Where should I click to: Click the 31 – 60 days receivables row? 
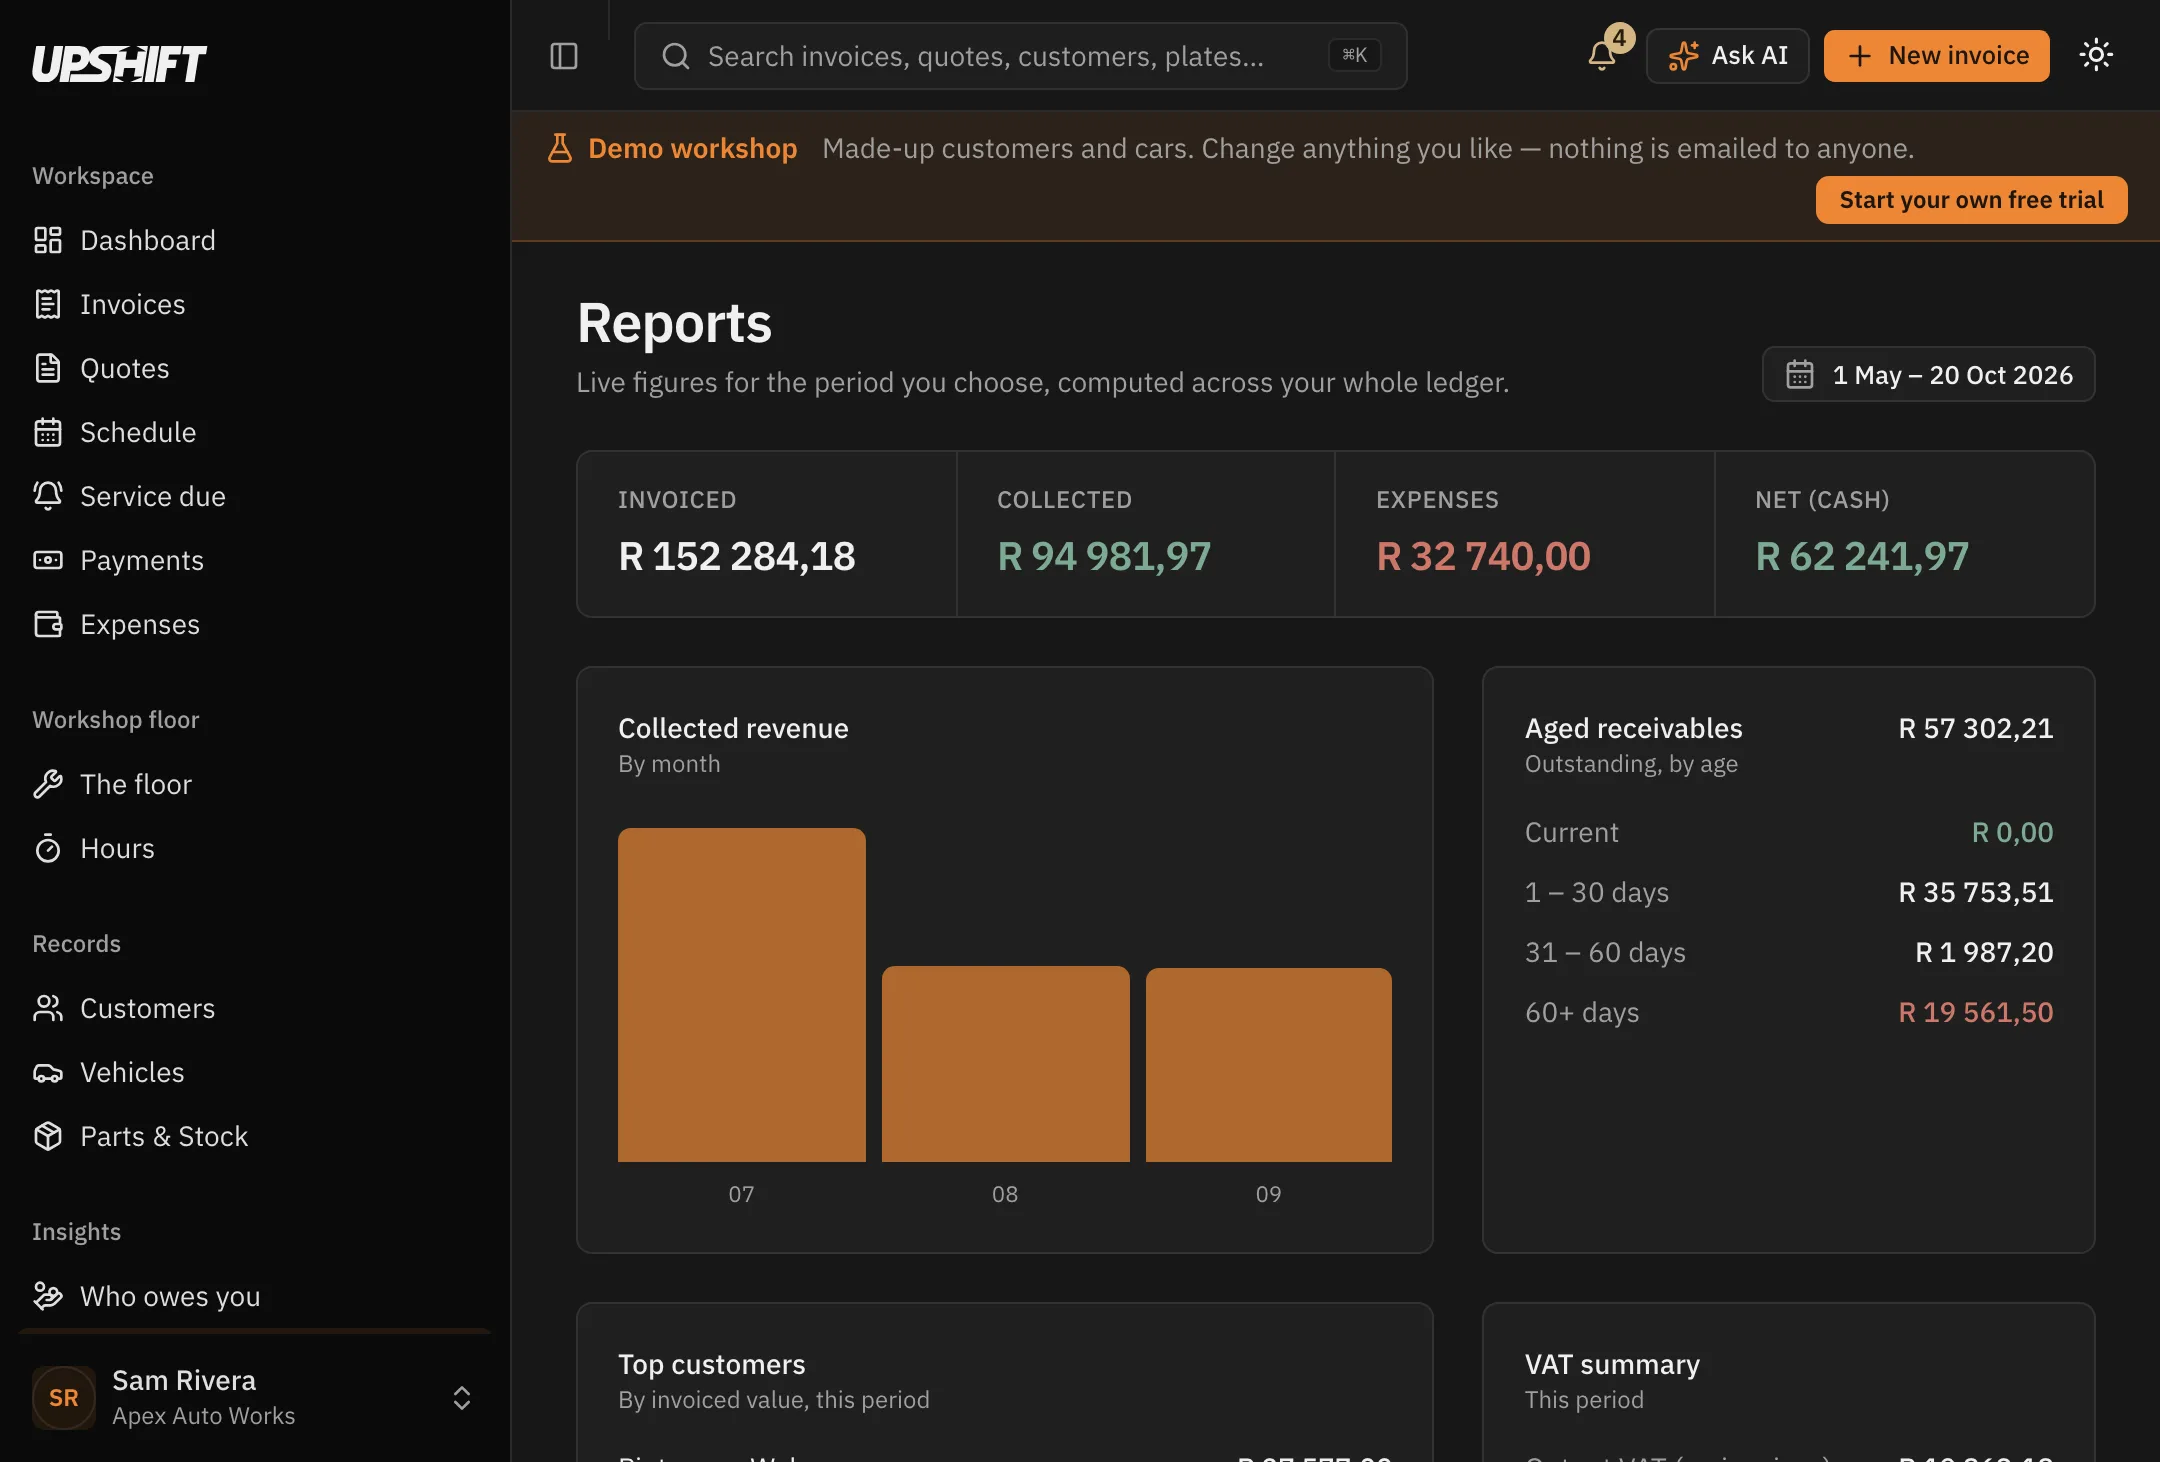click(1789, 952)
